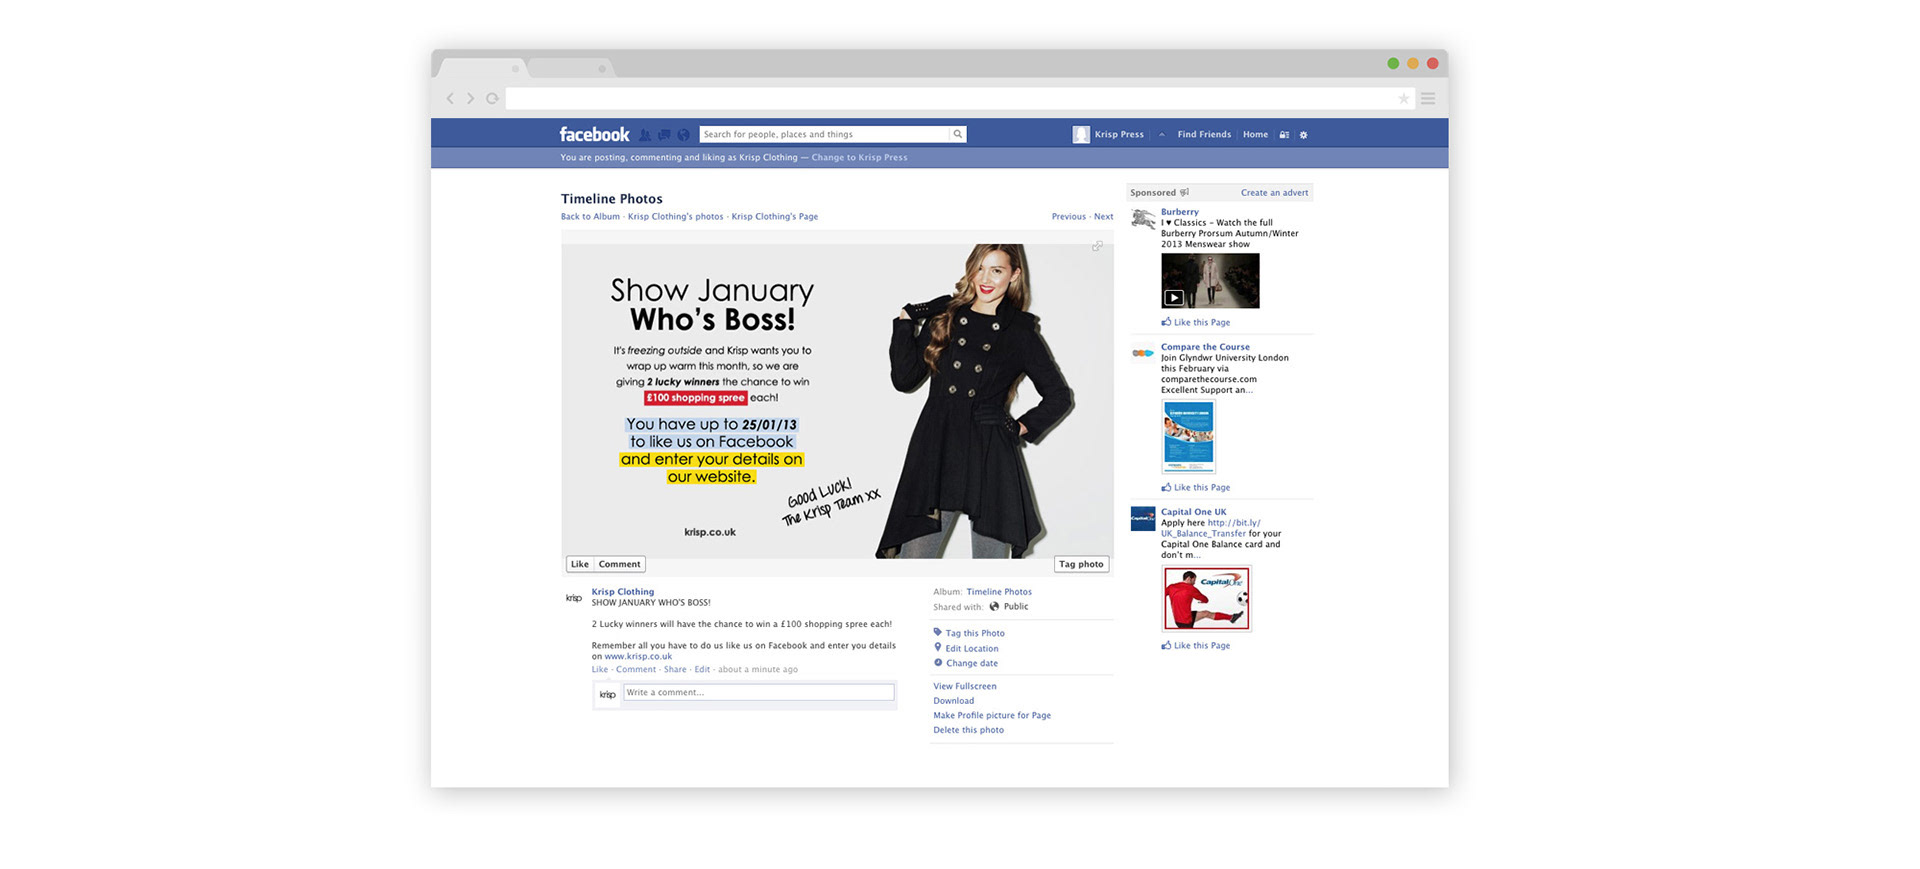Open the Capital One UK ad title
This screenshot has width=1920, height=869.
(1193, 512)
